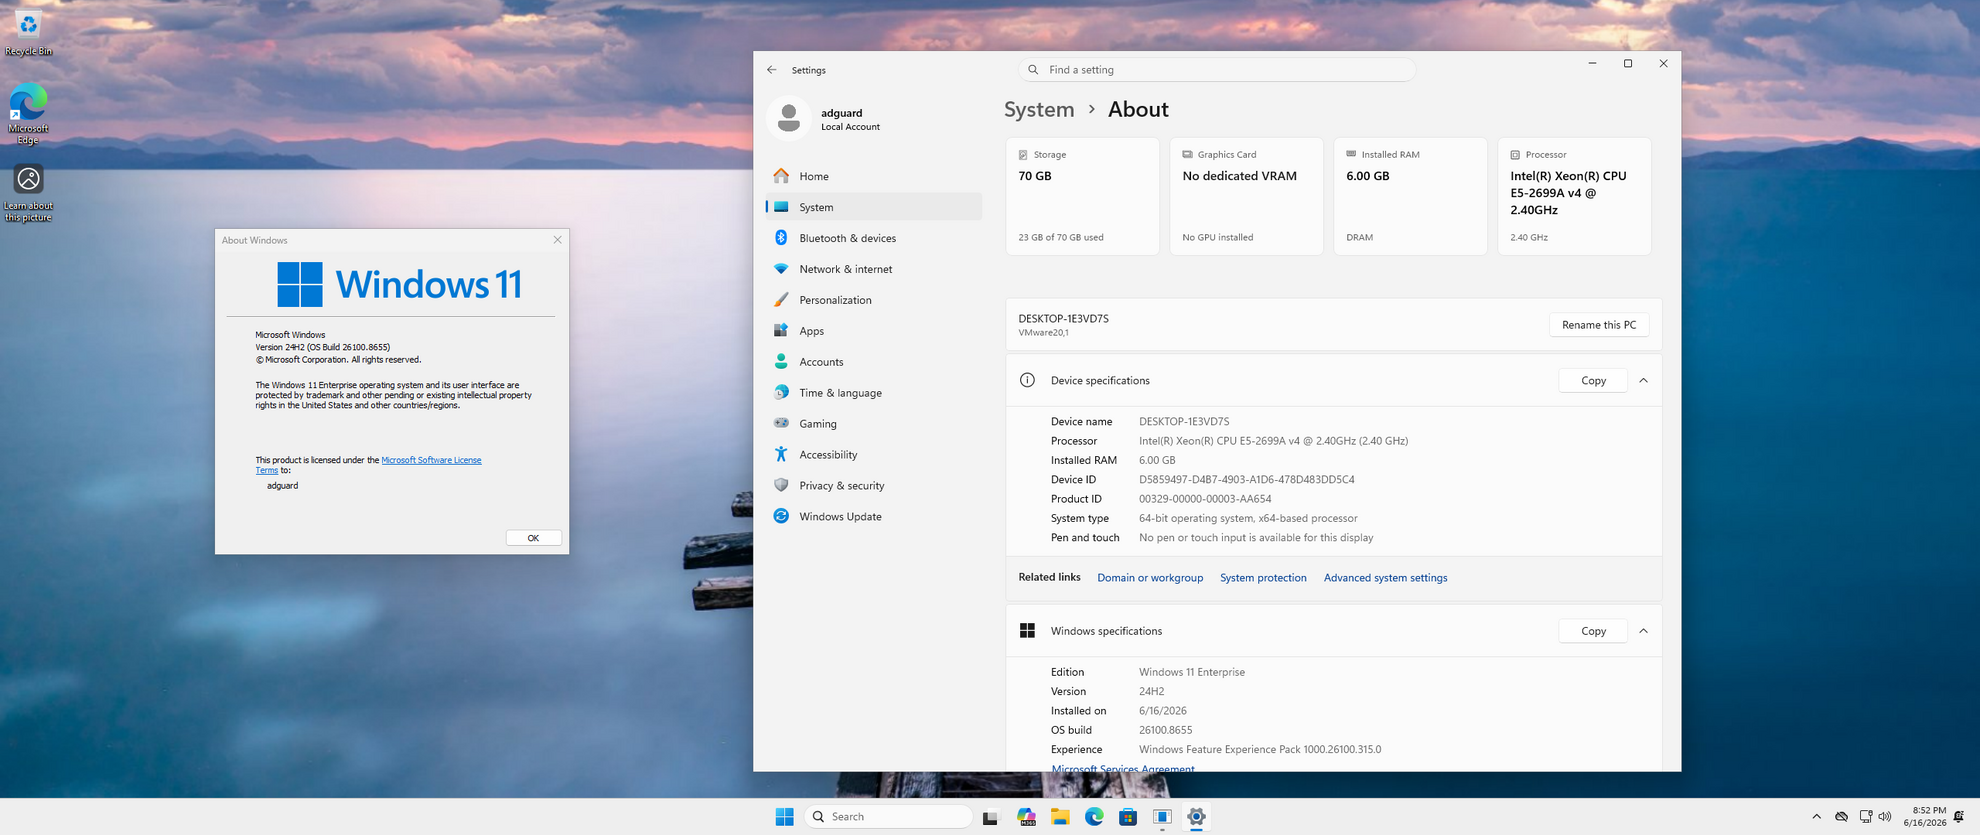This screenshot has height=835, width=1980.
Task: Select the Device ID value text
Action: [x=1246, y=480]
